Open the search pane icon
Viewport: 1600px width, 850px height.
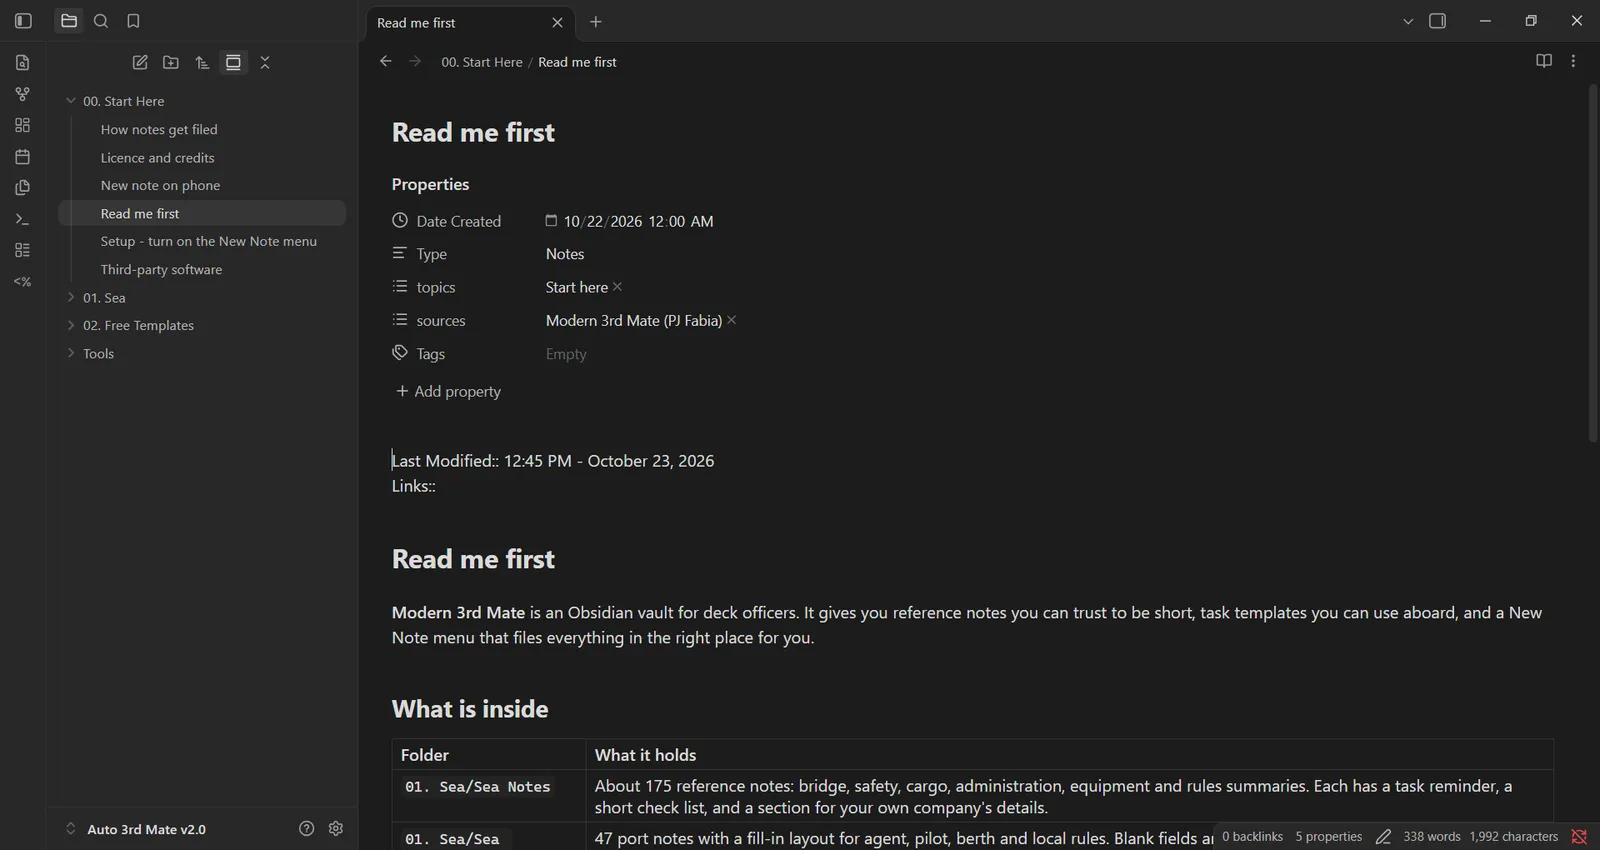click(101, 21)
